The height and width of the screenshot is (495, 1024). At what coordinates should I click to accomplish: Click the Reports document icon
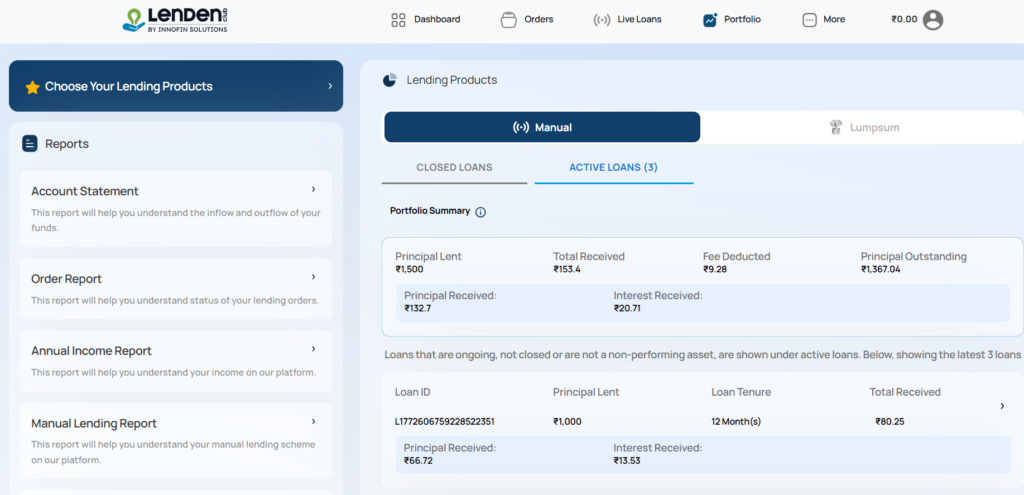[x=29, y=144]
